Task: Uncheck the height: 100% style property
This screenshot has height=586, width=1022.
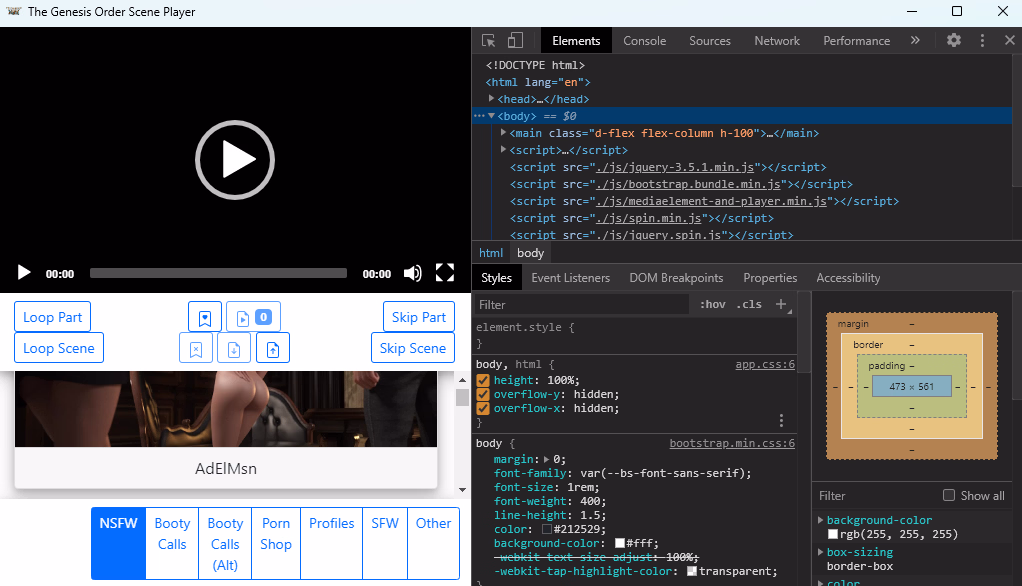Action: [x=483, y=380]
